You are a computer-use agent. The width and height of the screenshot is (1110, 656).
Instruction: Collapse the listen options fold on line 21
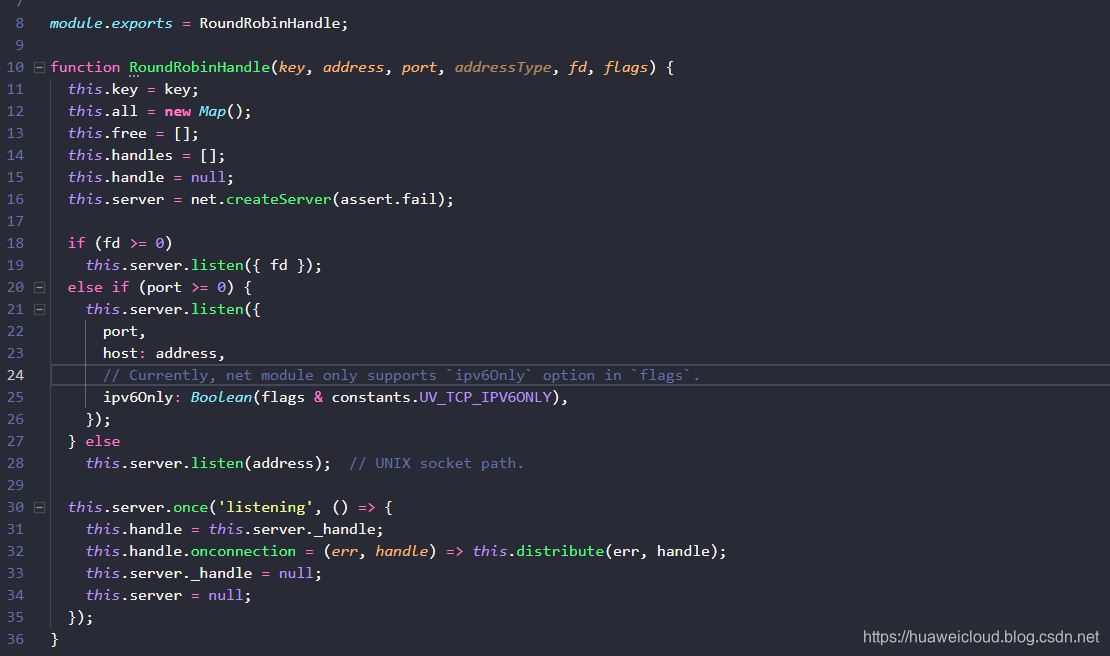pyautogui.click(x=40, y=309)
